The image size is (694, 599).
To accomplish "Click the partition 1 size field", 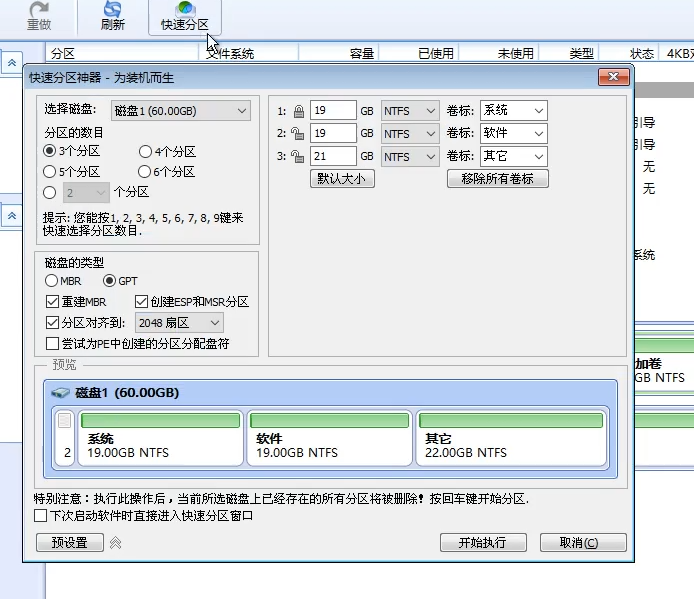I will click(333, 110).
